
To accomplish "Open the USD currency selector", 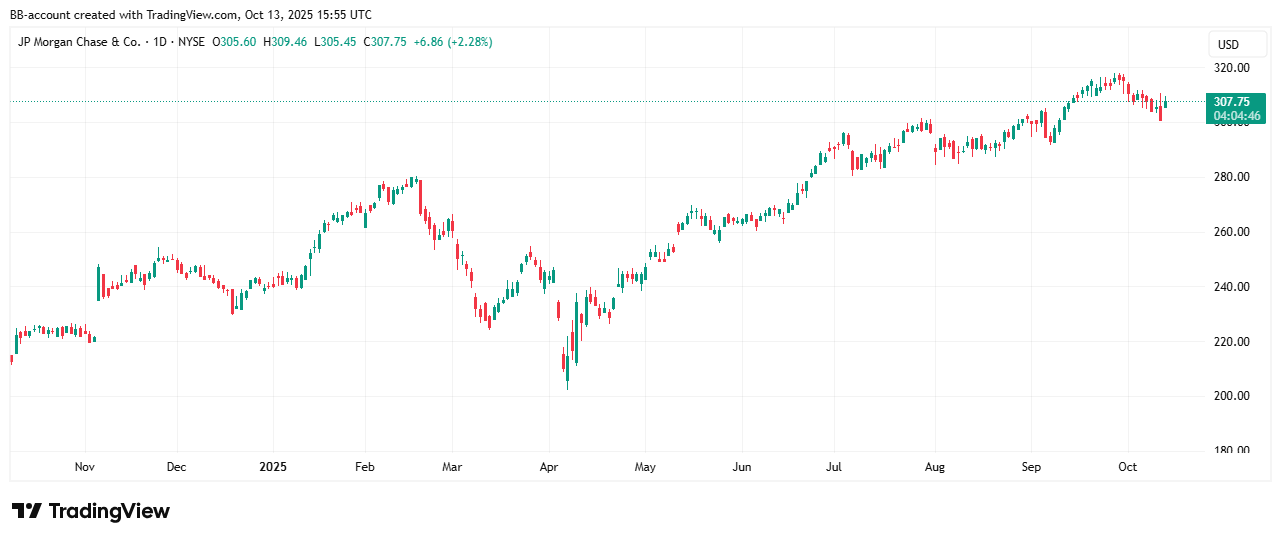I will tap(1228, 45).
